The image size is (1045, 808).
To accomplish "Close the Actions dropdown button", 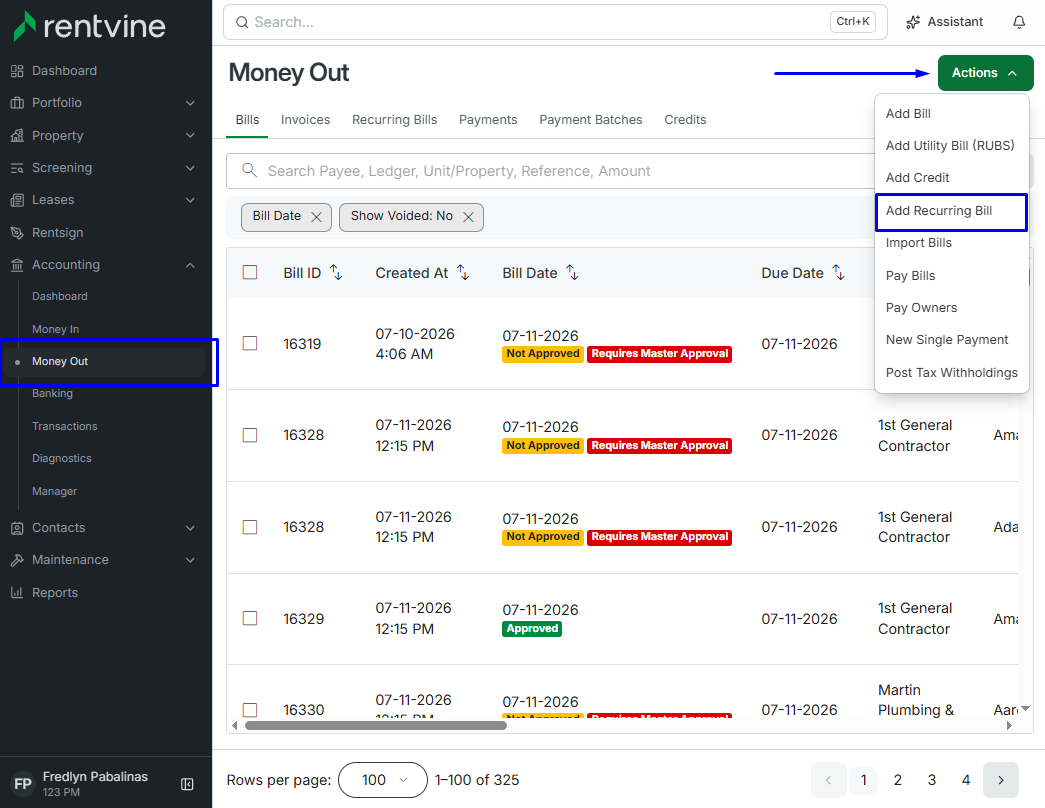I will 985,73.
